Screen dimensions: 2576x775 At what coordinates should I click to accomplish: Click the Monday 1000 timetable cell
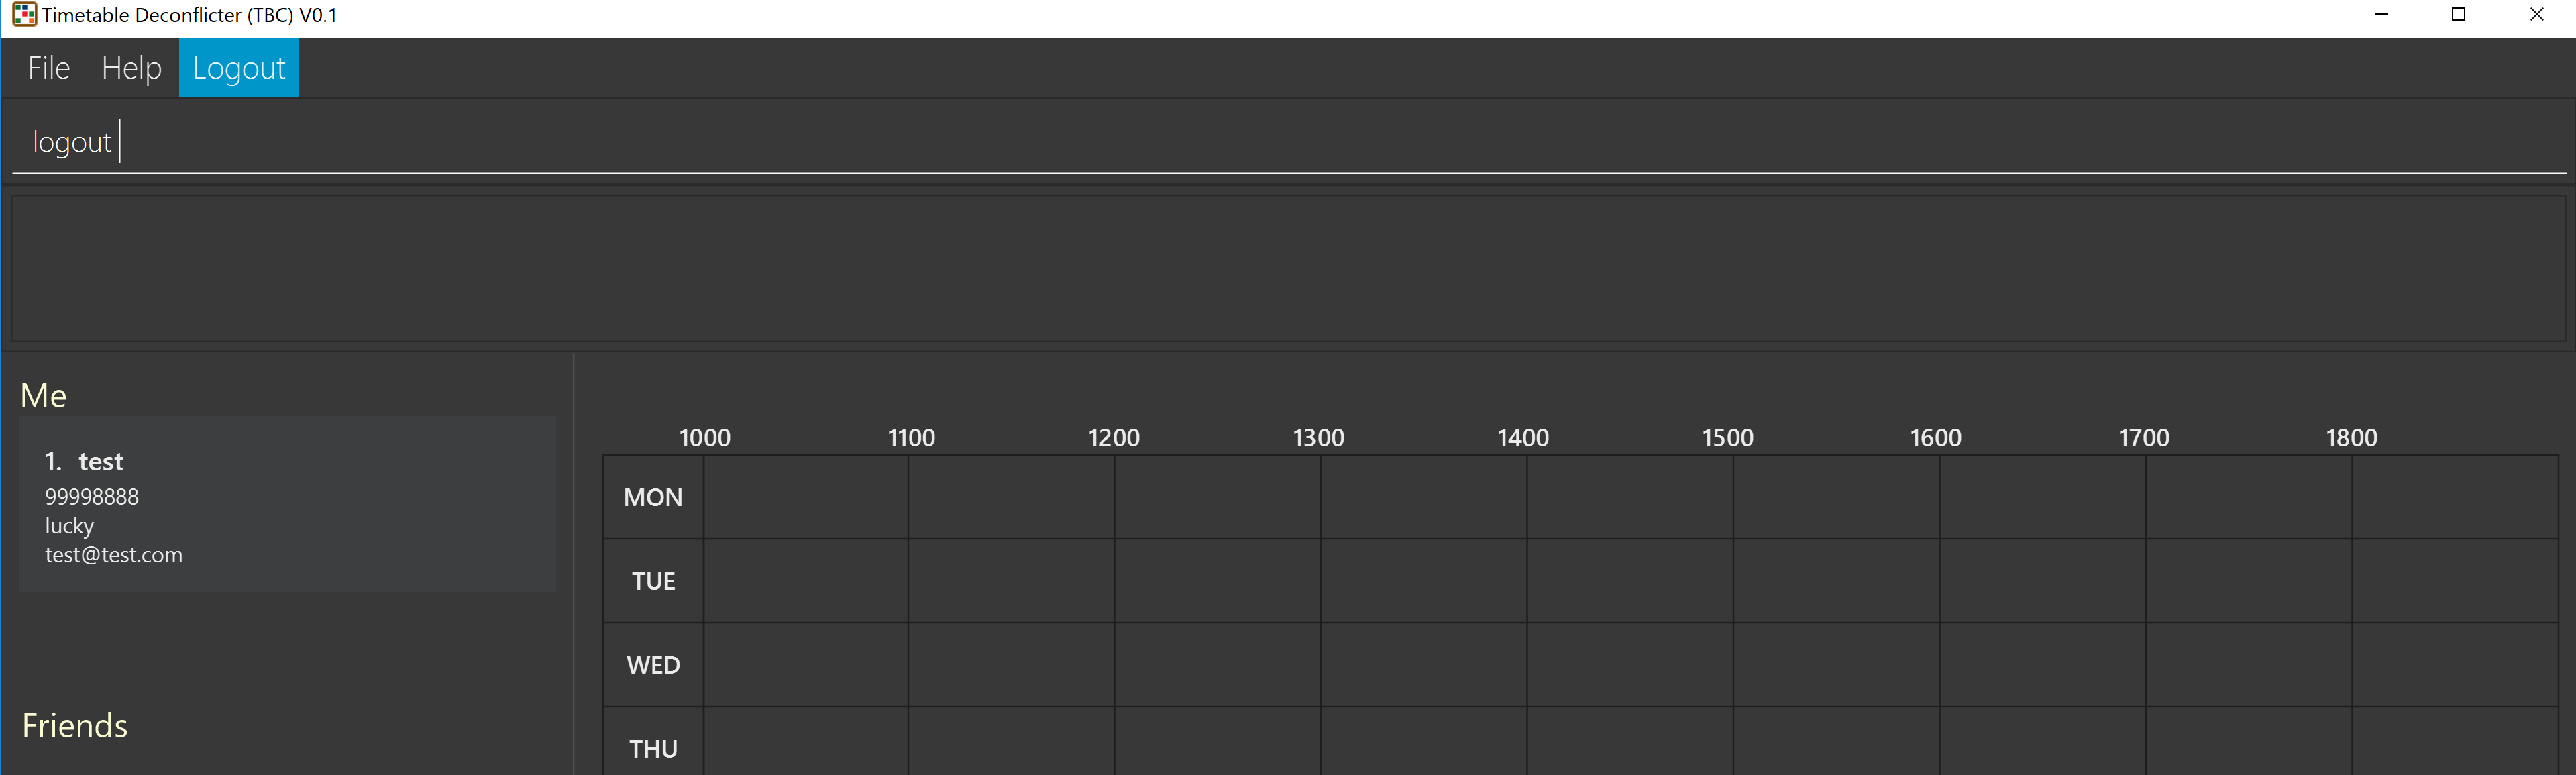(x=806, y=497)
